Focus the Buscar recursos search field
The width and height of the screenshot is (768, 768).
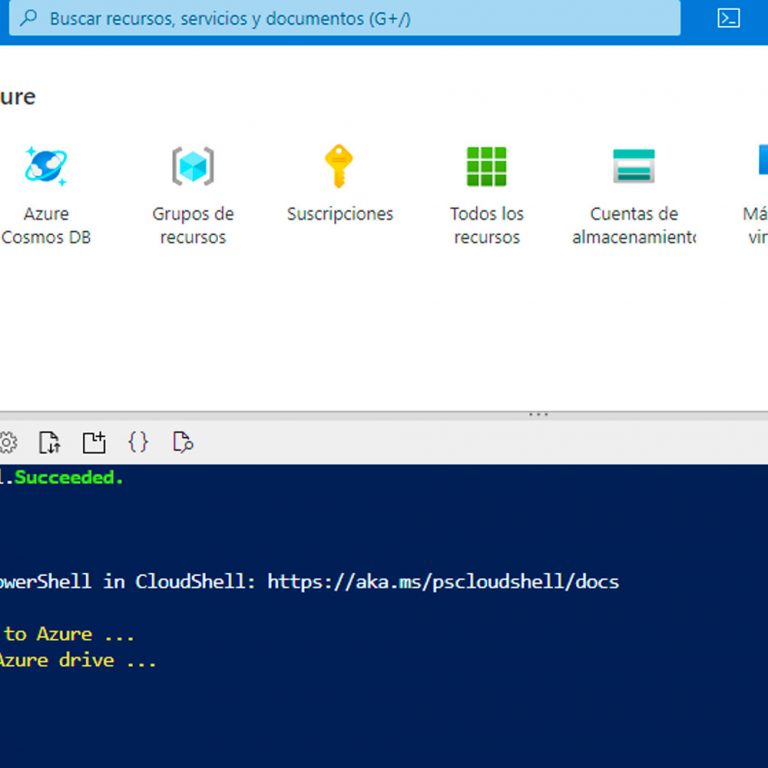(x=344, y=18)
